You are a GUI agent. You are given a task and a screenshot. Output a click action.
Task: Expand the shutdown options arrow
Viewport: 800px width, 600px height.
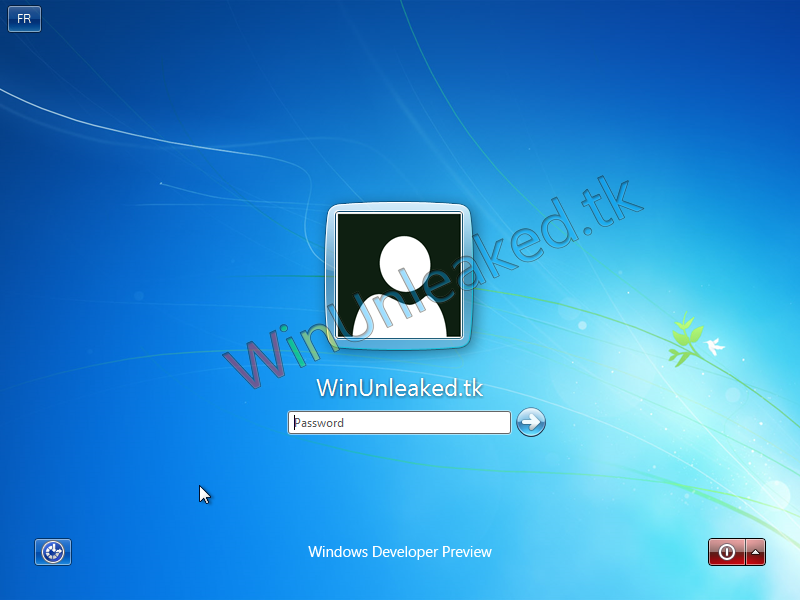tap(756, 552)
